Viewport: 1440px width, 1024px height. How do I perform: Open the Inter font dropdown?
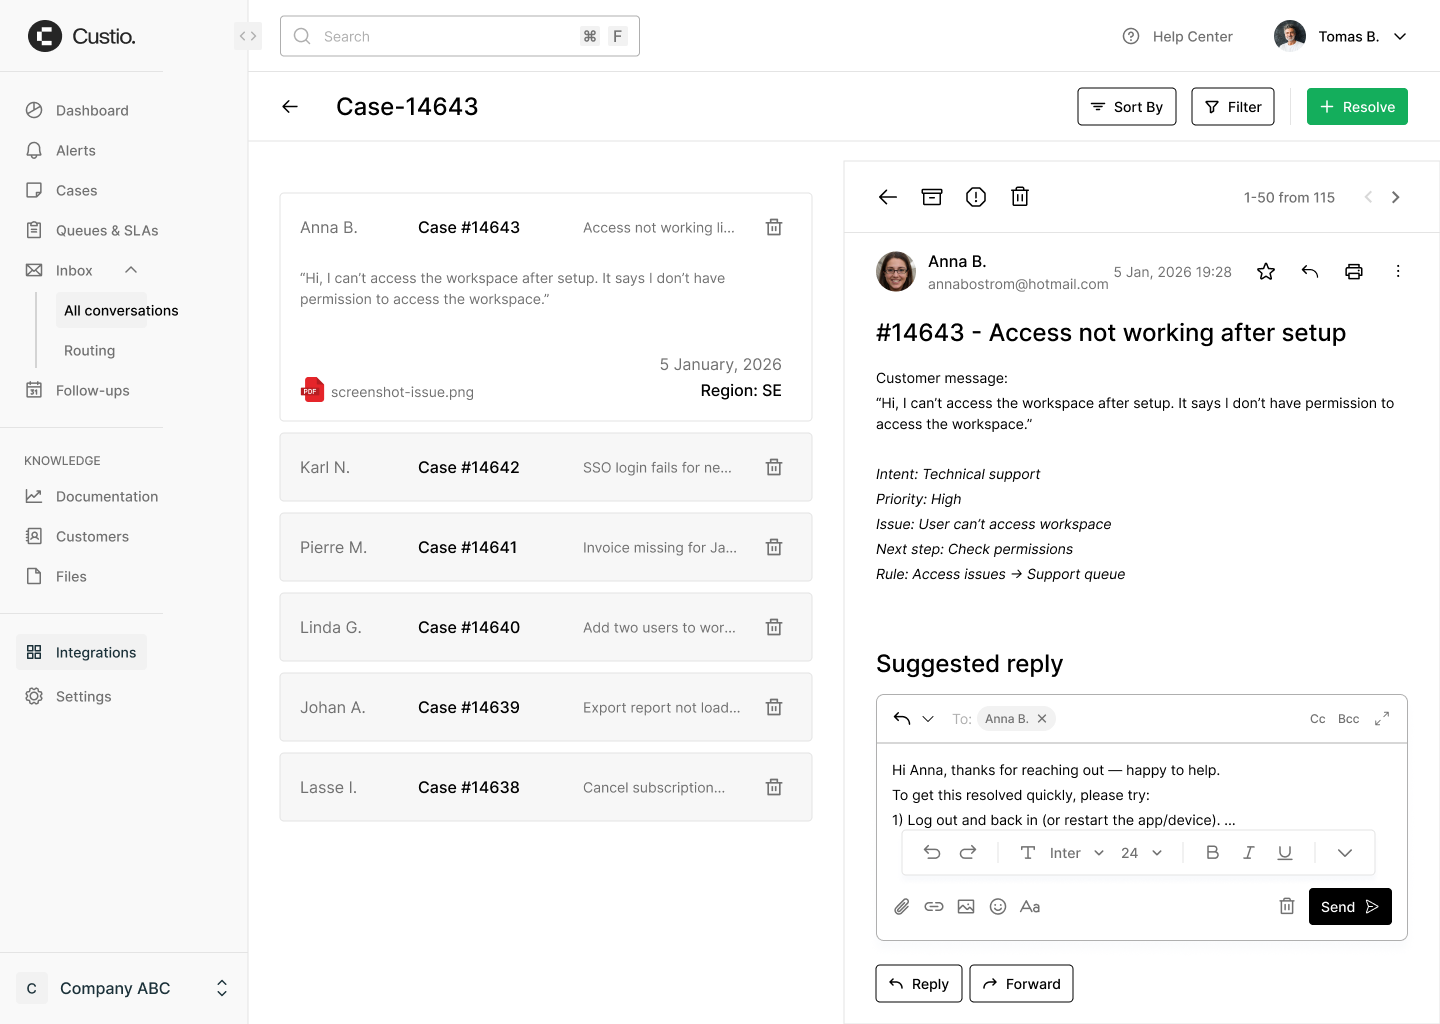point(1076,853)
